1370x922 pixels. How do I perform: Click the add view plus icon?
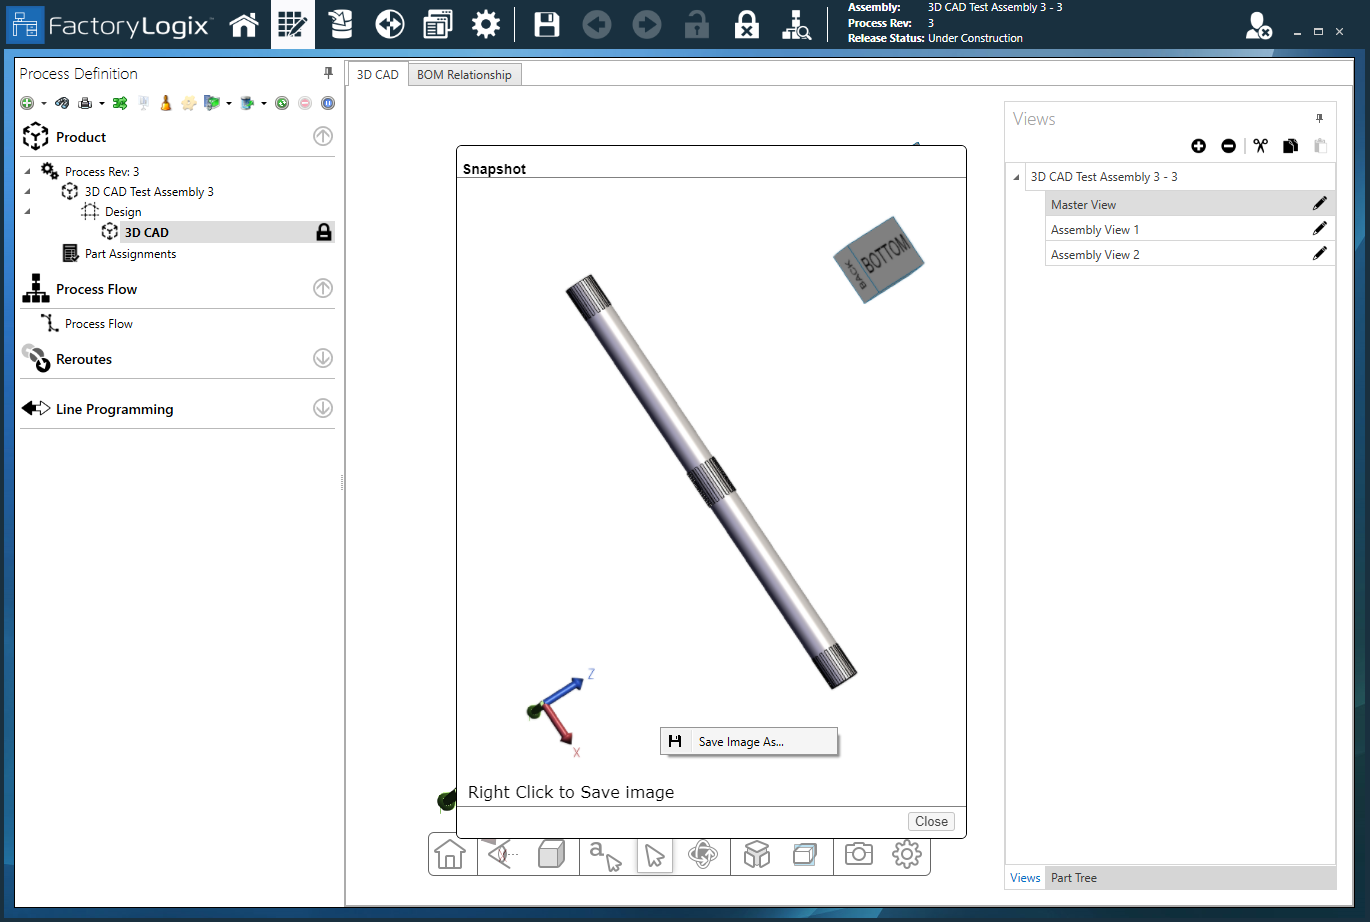[1198, 146]
